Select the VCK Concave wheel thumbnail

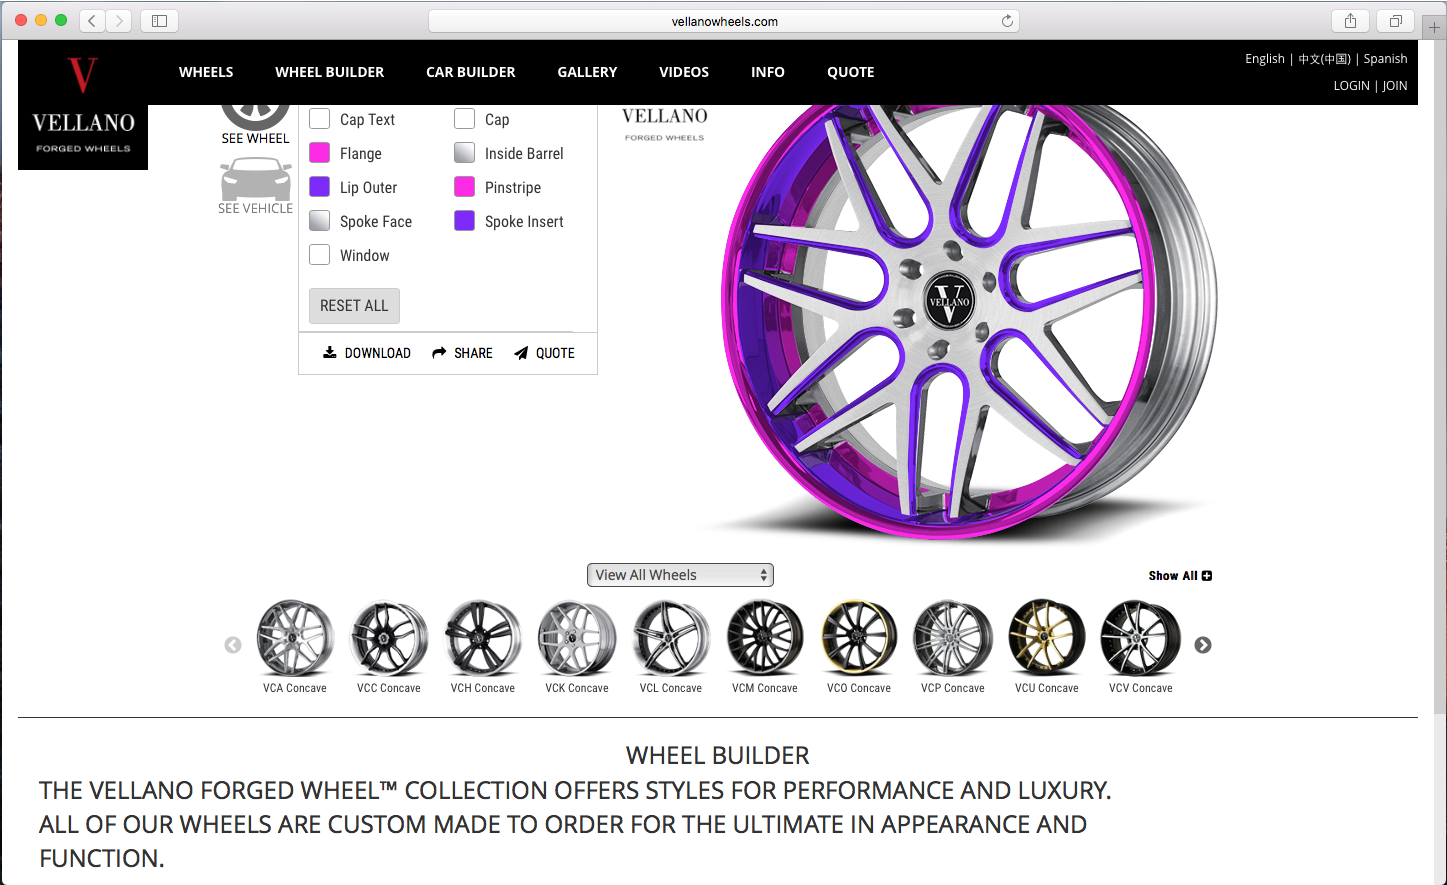(577, 638)
